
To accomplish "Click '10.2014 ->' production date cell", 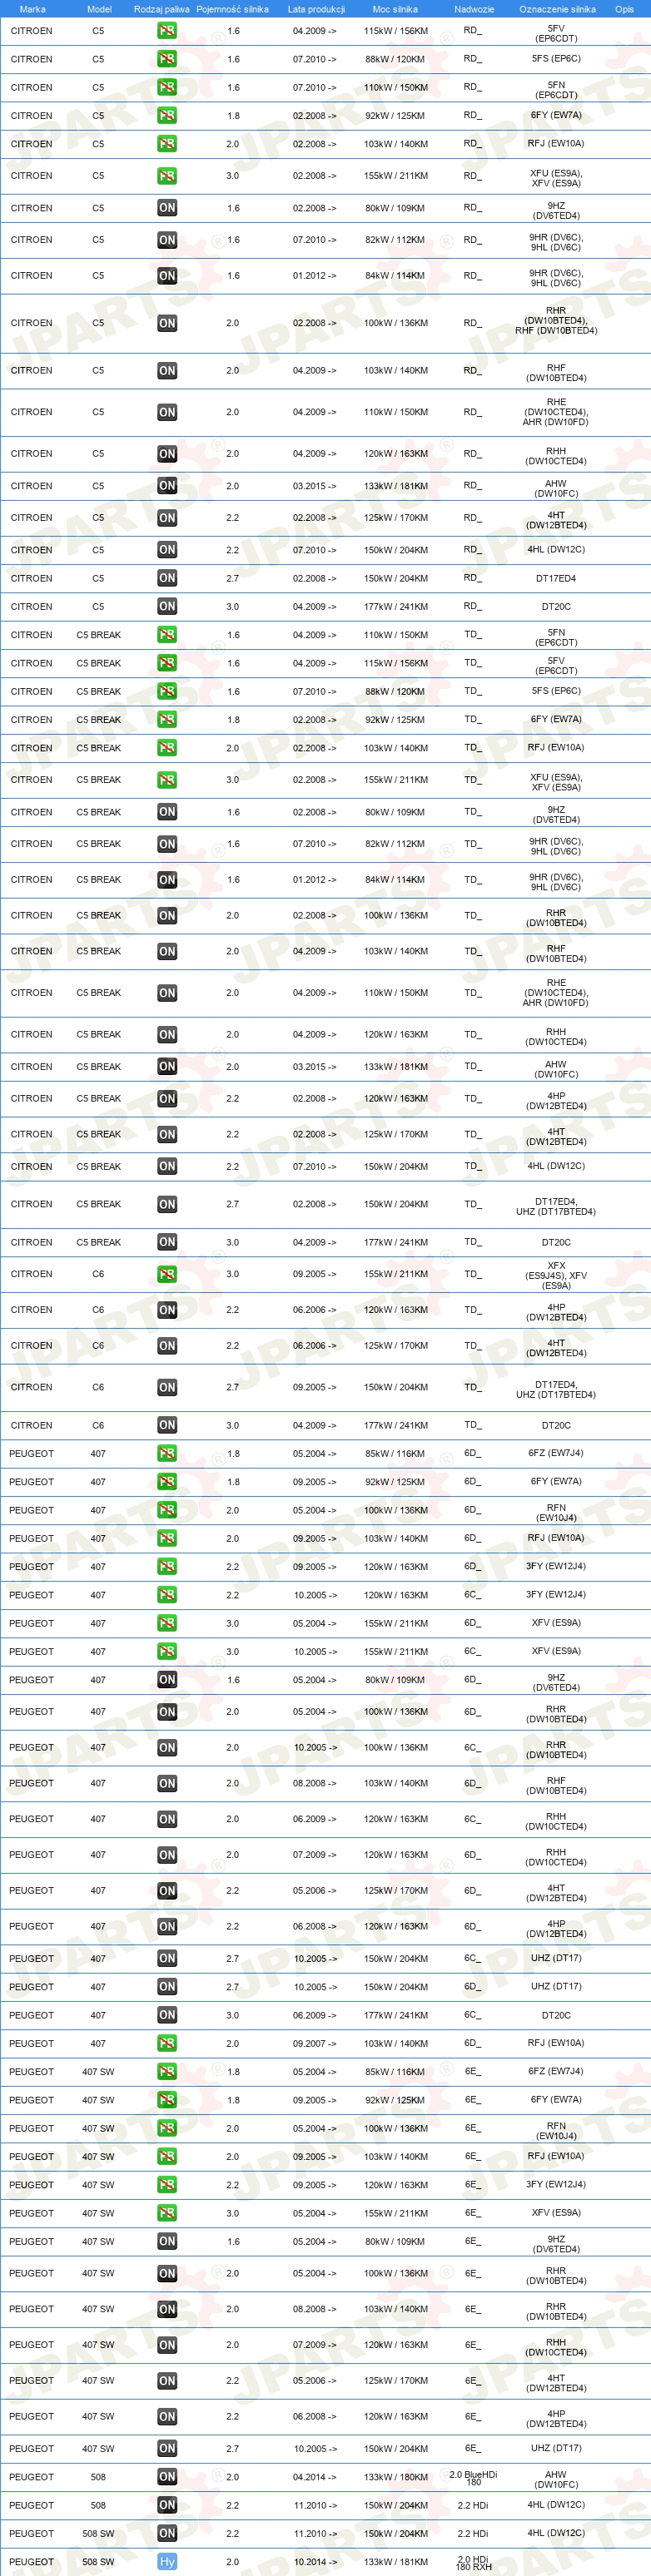I will coord(315,2562).
